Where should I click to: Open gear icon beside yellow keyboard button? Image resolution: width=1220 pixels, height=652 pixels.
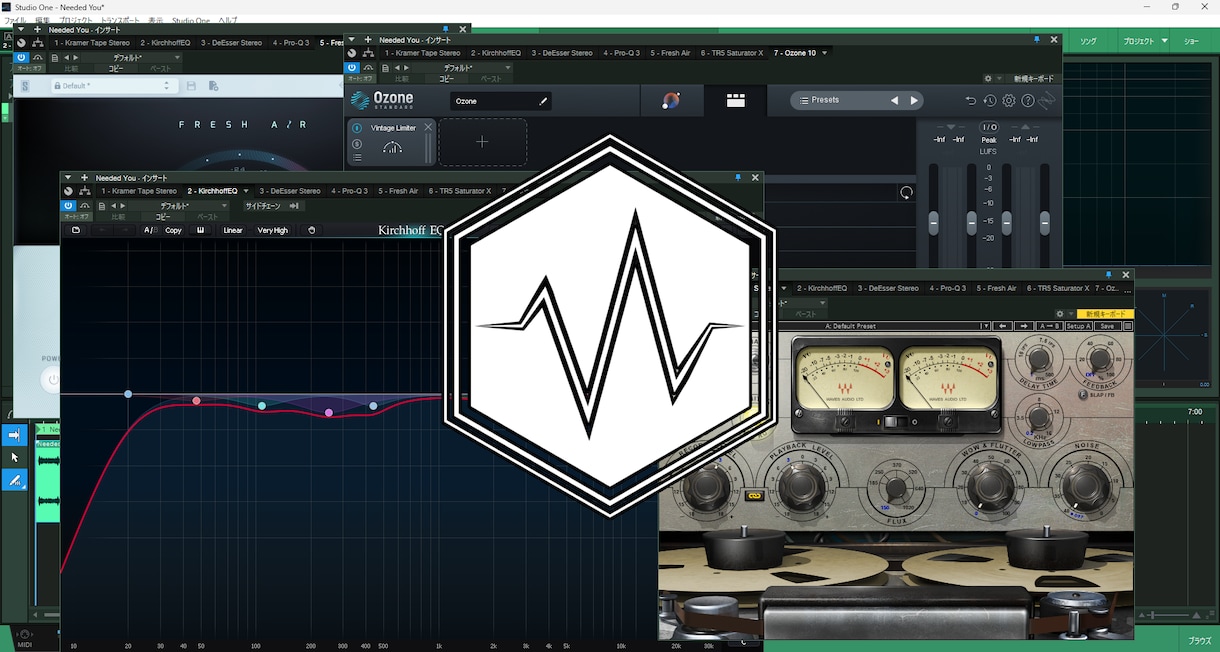pos(1060,314)
